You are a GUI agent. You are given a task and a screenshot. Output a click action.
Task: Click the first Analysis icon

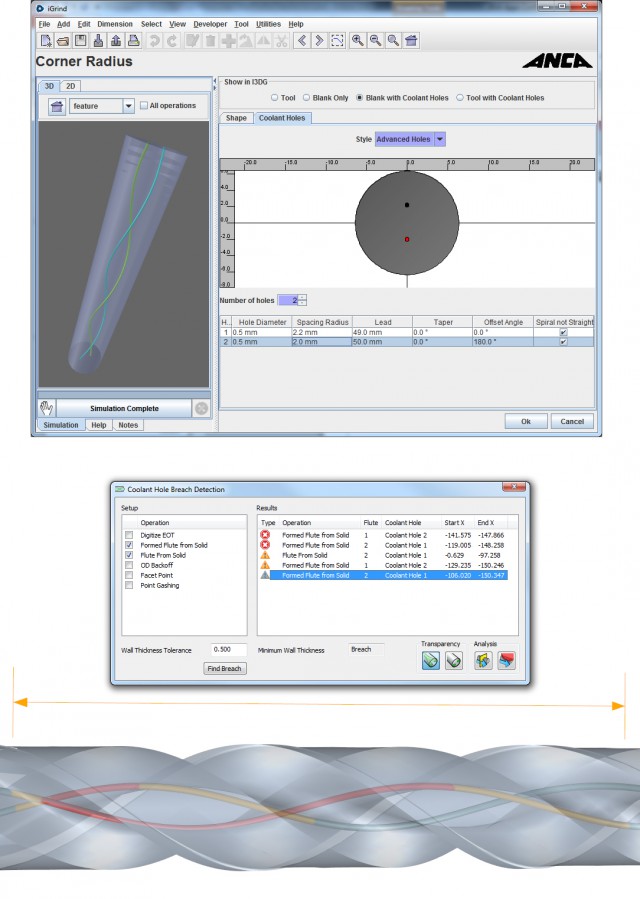tap(483, 660)
